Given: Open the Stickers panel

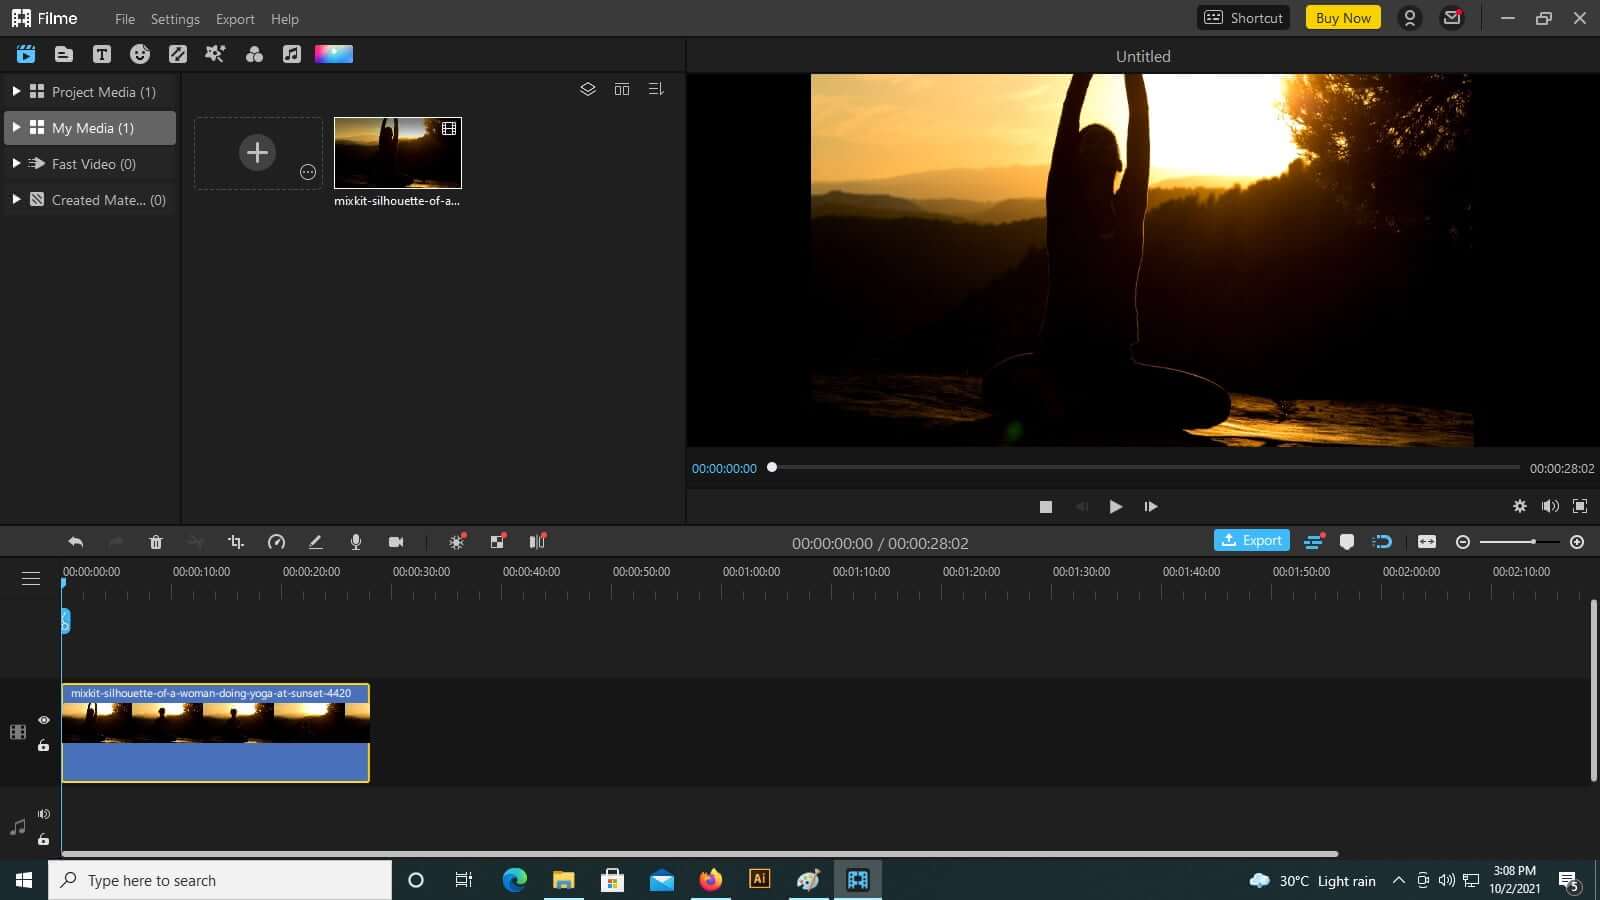Looking at the screenshot, I should click(140, 54).
